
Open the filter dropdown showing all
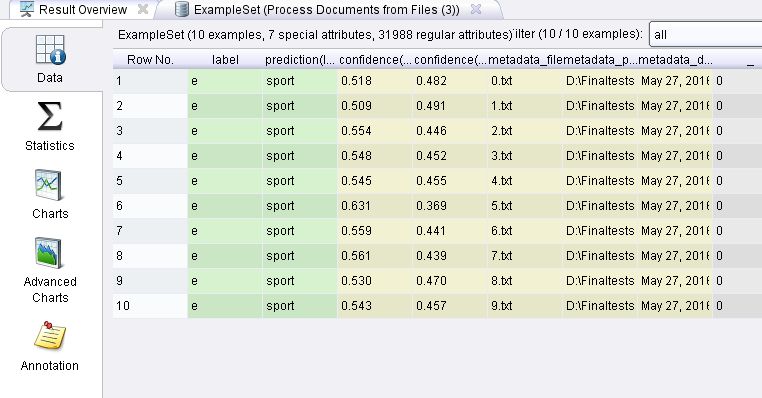coord(706,35)
